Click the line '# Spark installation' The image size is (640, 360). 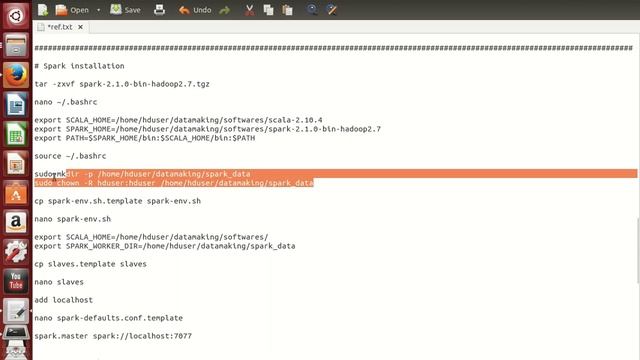click(79, 66)
